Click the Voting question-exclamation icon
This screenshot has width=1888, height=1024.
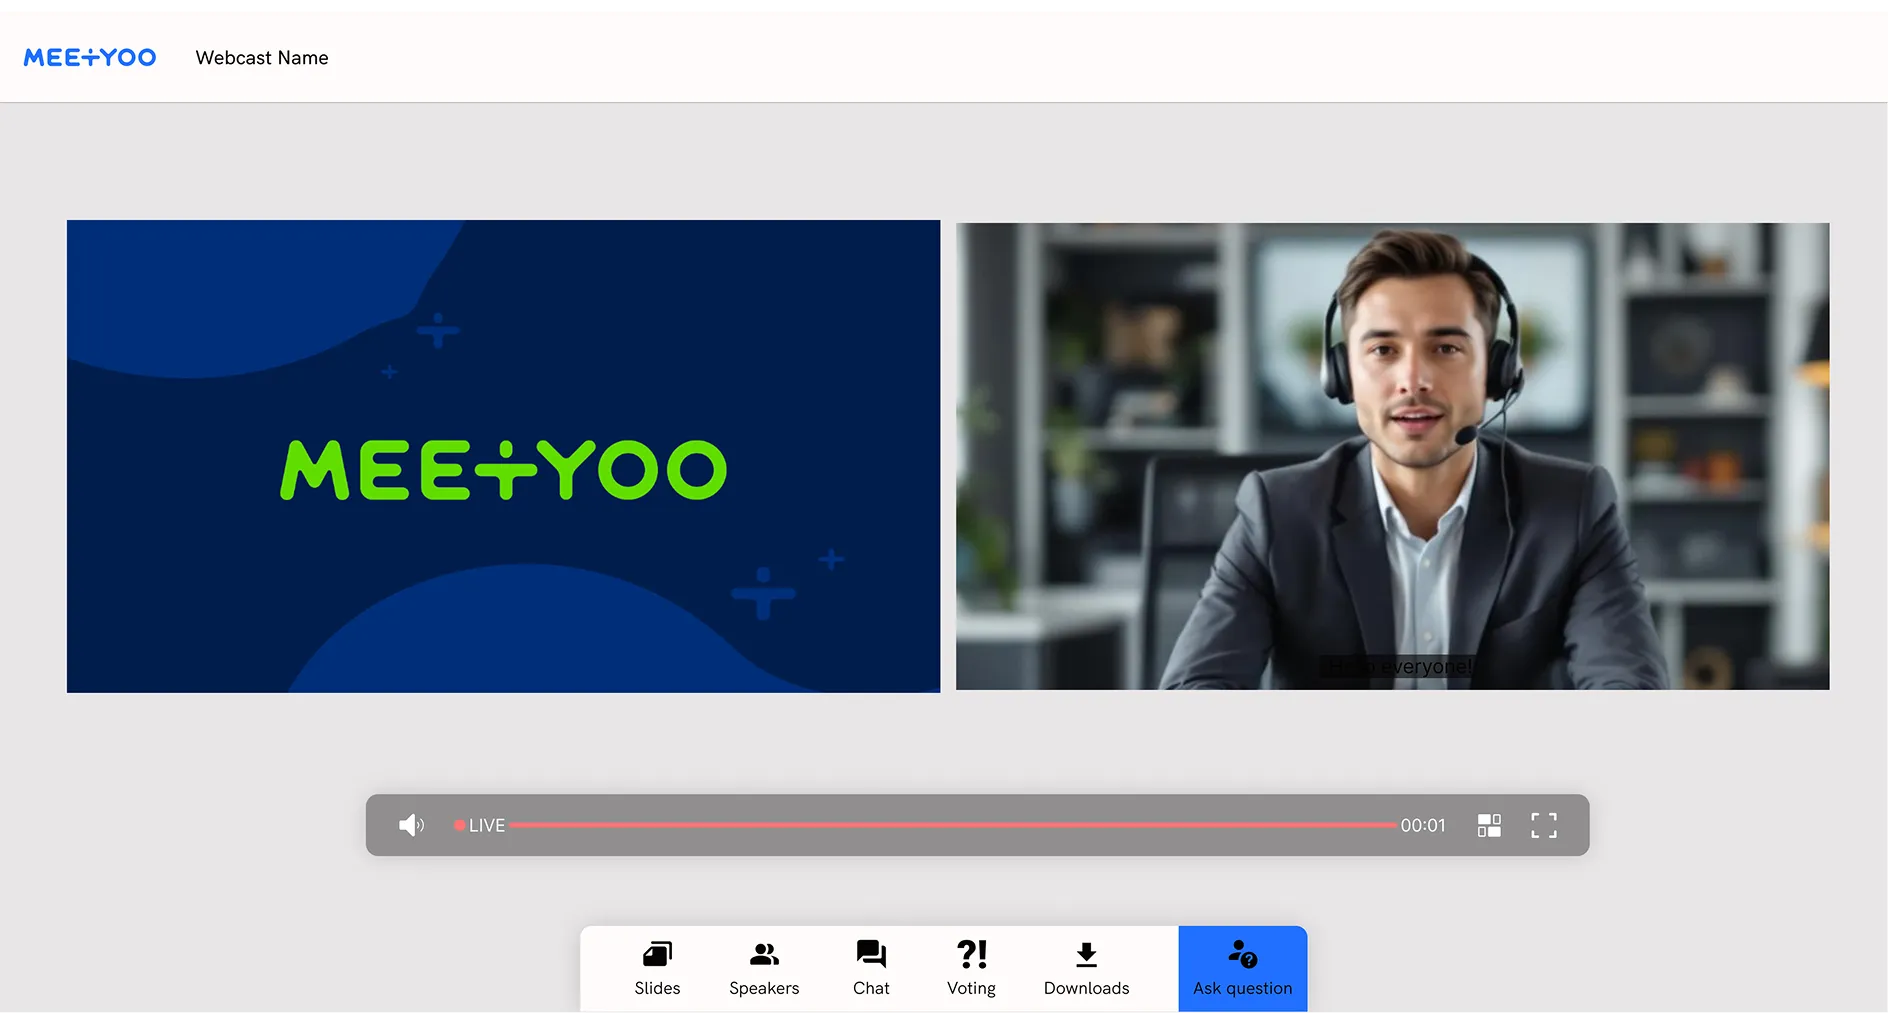pyautogui.click(x=971, y=954)
